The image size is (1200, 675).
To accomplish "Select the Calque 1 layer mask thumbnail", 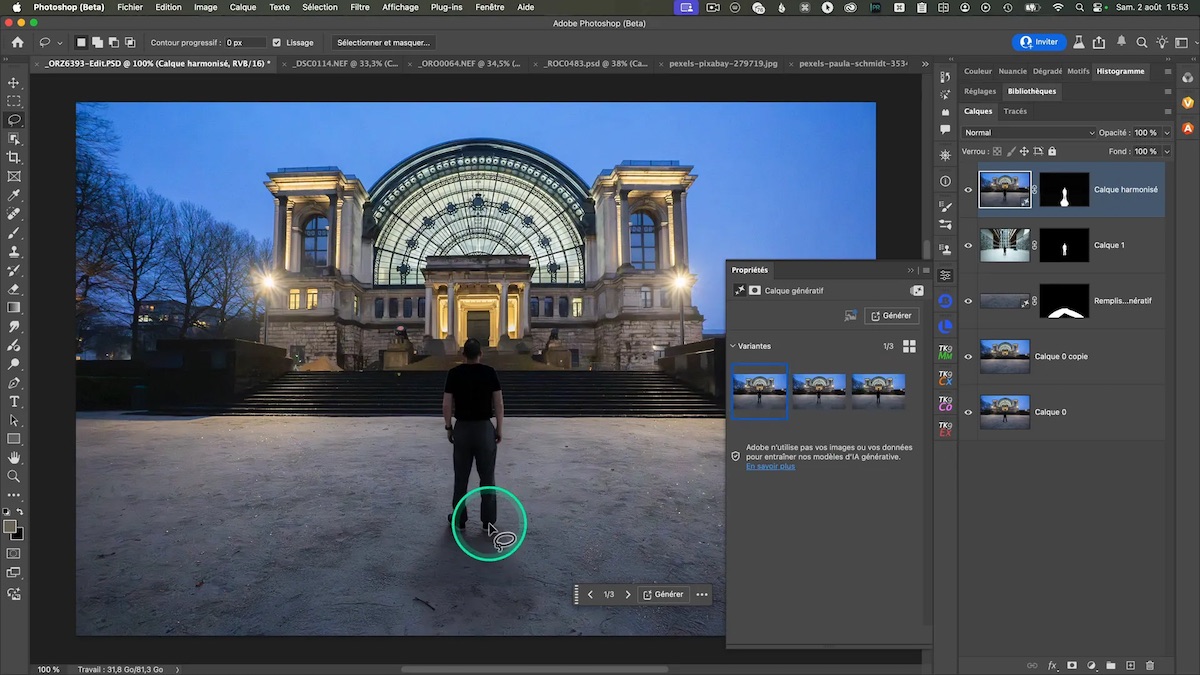I will pyautogui.click(x=1064, y=245).
